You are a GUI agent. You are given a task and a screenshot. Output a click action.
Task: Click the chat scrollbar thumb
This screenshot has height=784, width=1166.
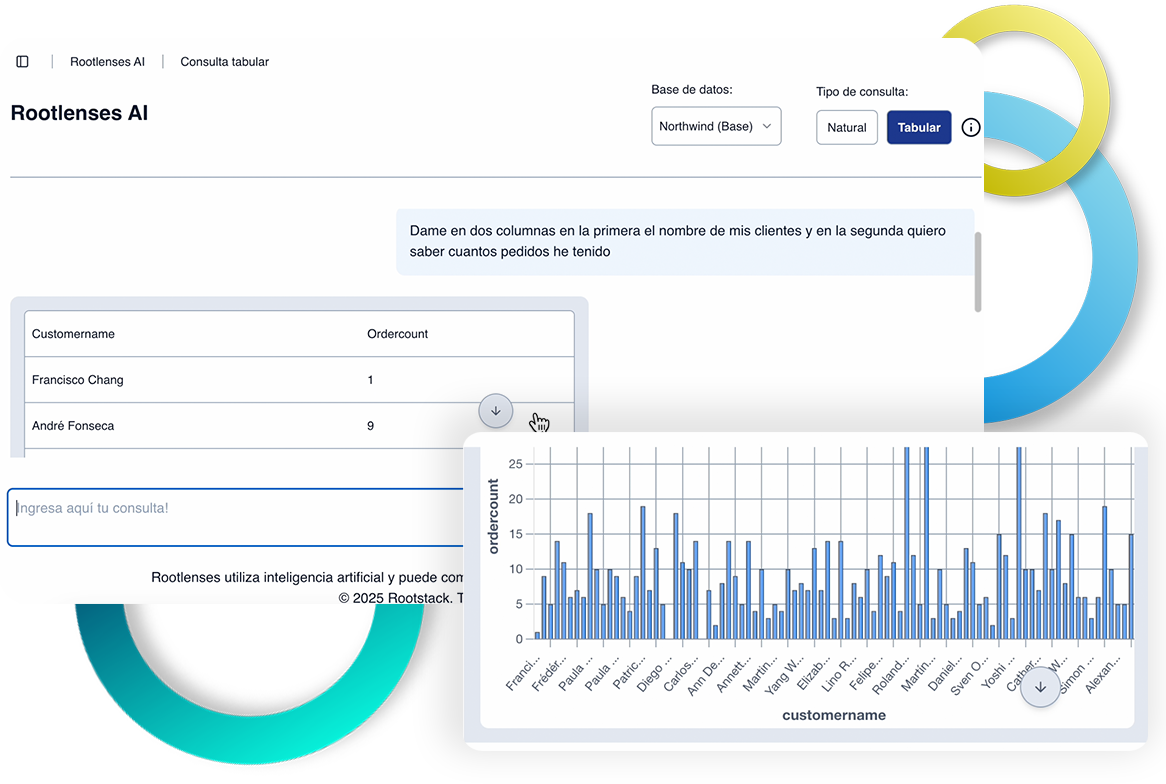[x=978, y=272]
